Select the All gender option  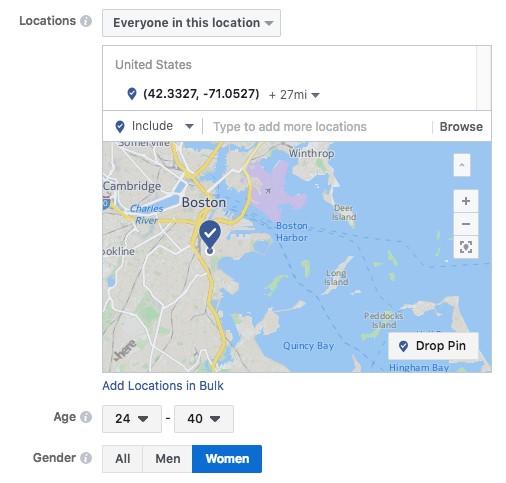[122, 459]
